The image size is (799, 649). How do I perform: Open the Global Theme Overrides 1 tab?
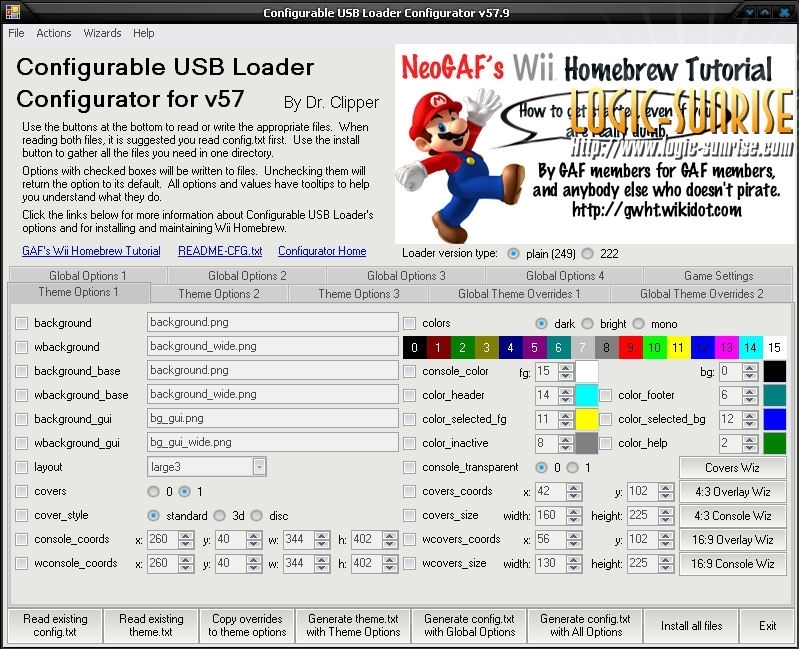[519, 294]
